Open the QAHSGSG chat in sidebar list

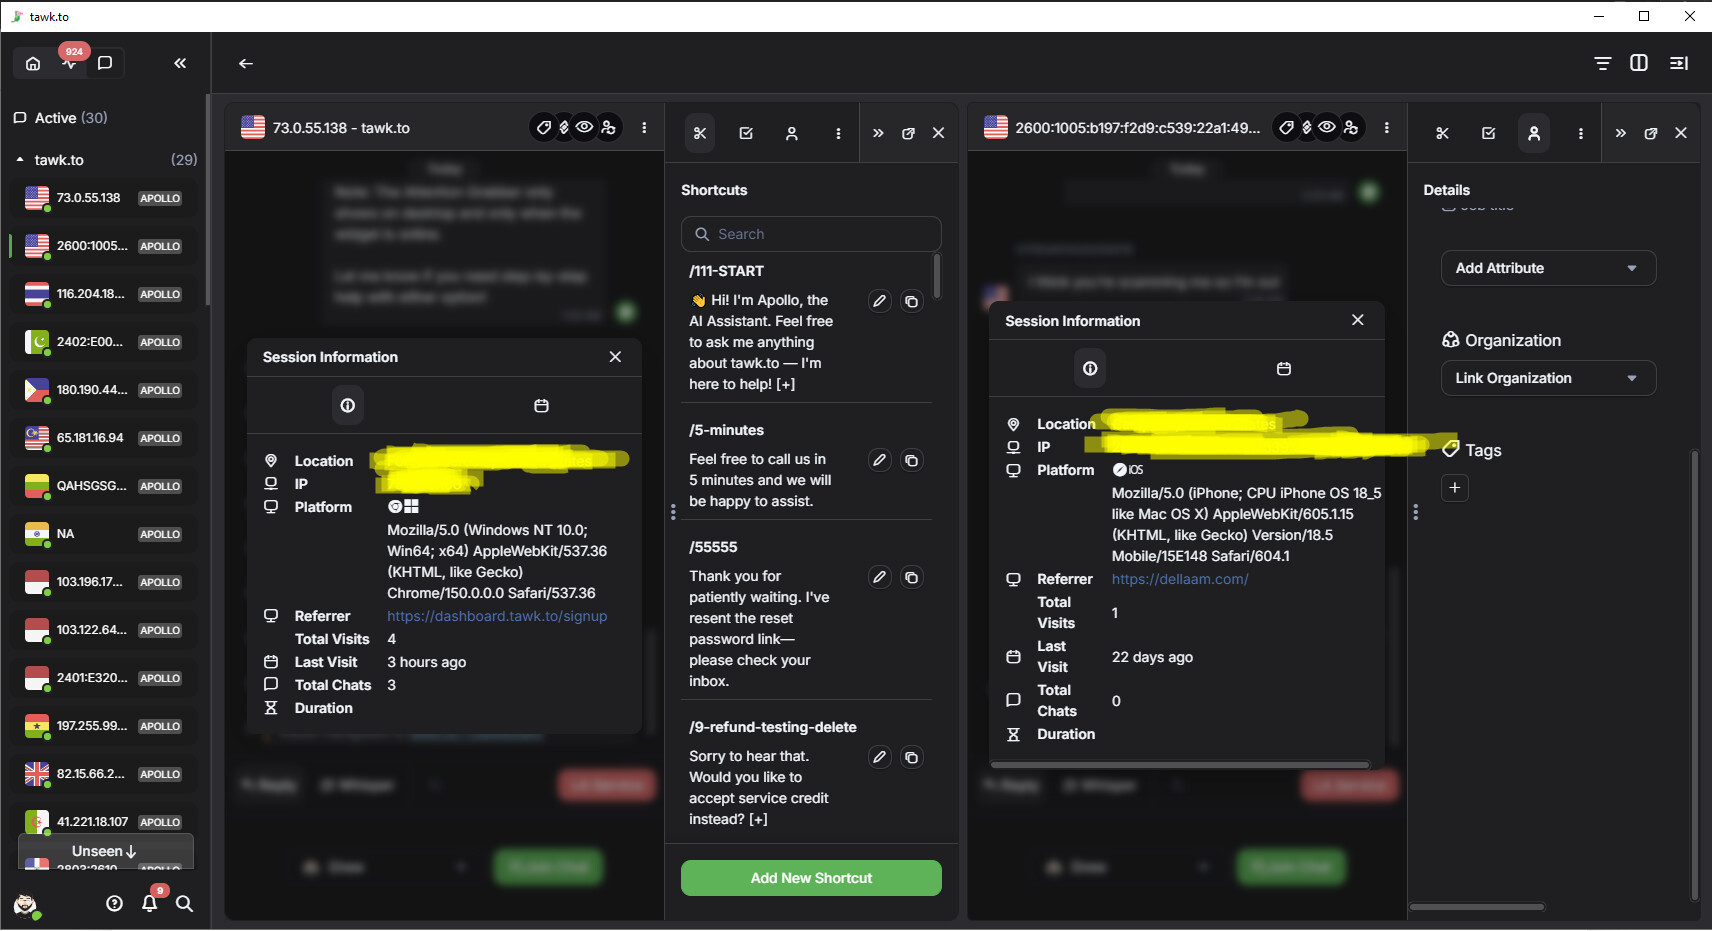click(104, 486)
